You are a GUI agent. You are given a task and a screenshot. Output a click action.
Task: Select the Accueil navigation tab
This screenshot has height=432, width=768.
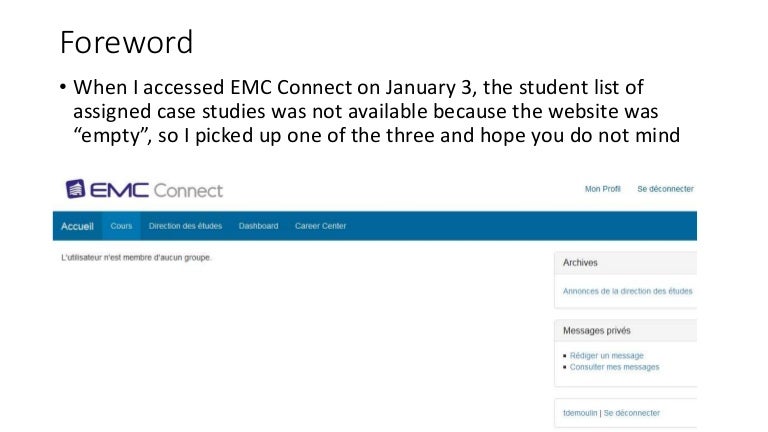point(77,226)
